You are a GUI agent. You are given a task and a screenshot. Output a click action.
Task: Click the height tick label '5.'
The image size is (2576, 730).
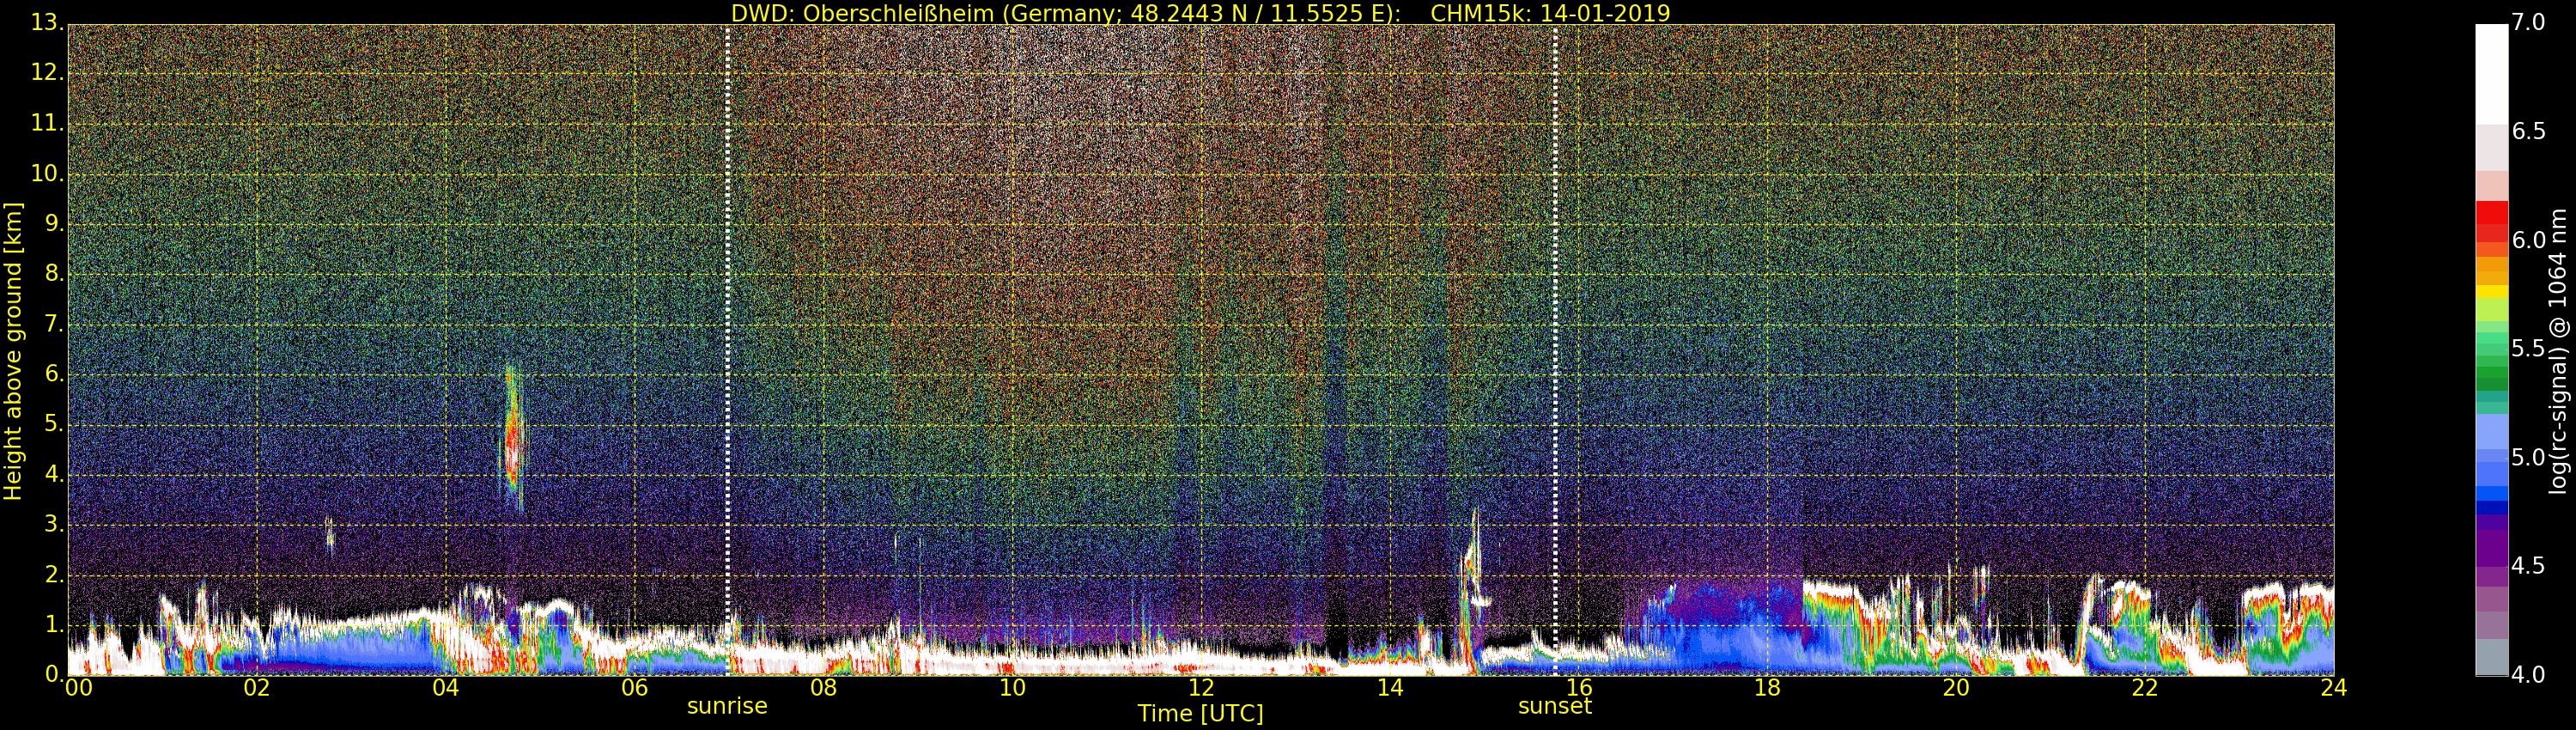54,424
